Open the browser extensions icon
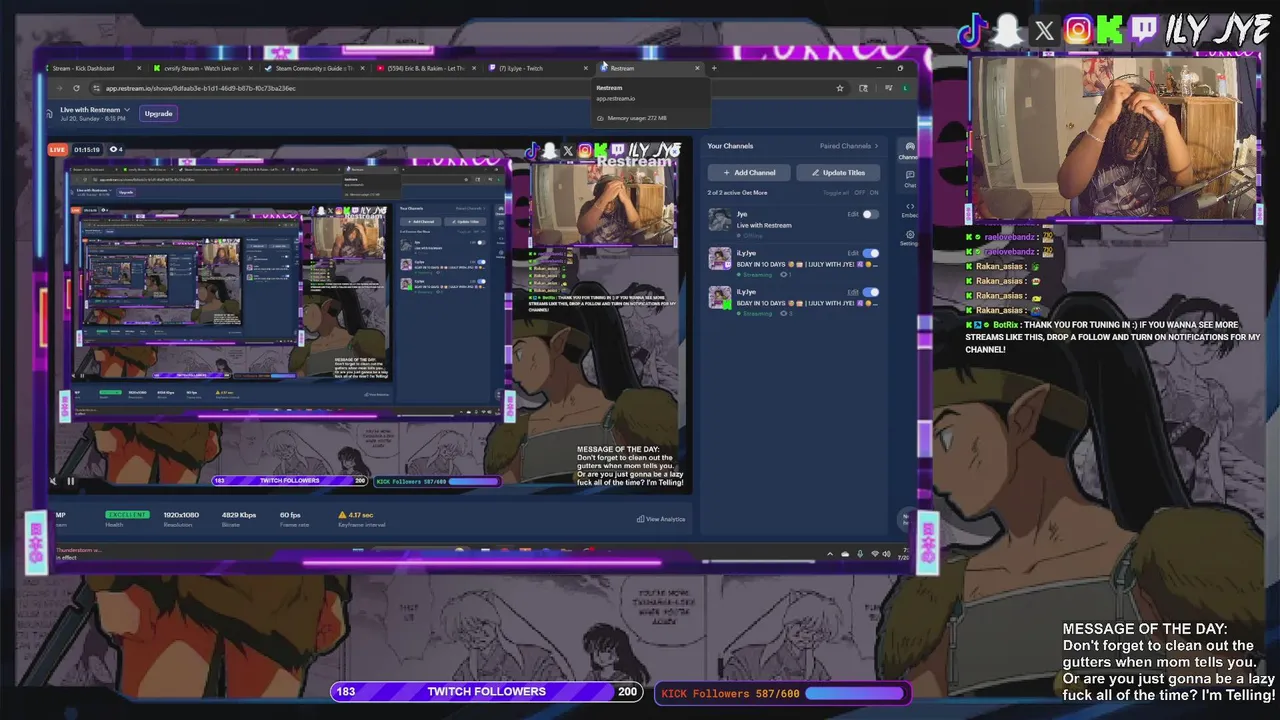Screen dimensions: 1280x720 864,88
